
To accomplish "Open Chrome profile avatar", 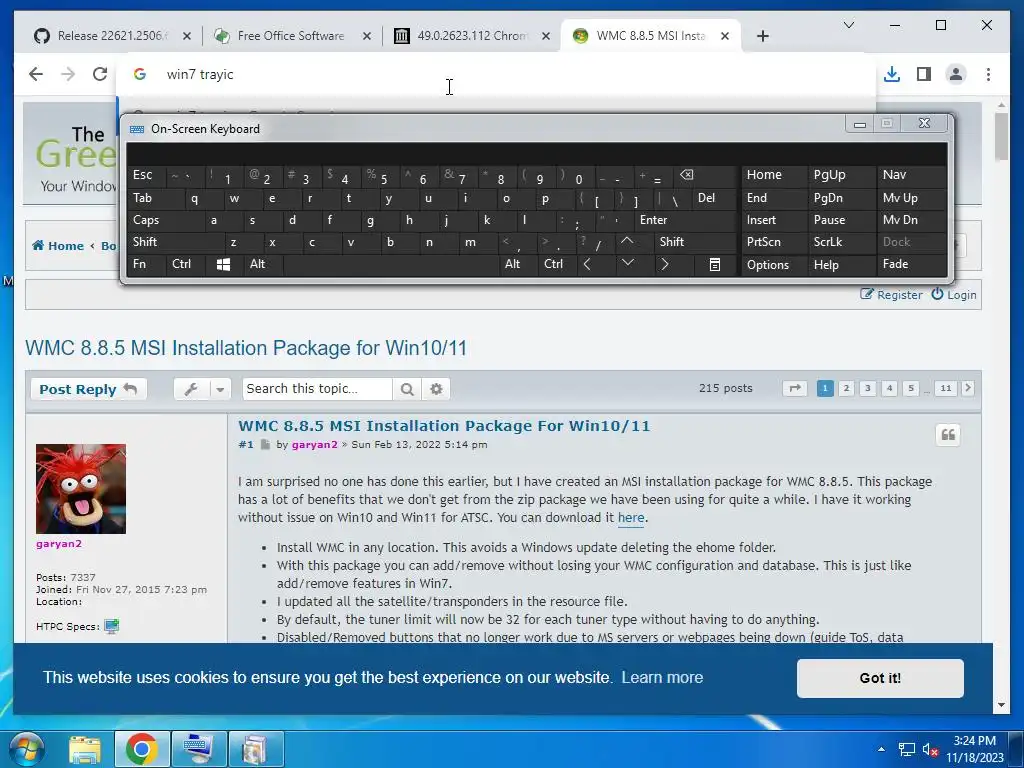I will tap(955, 74).
